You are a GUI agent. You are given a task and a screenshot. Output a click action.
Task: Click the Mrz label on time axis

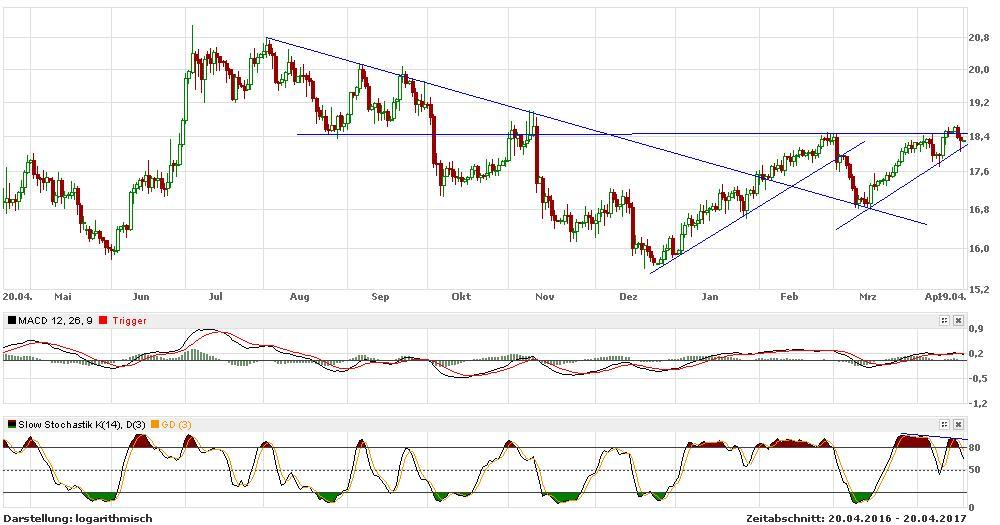pos(867,296)
